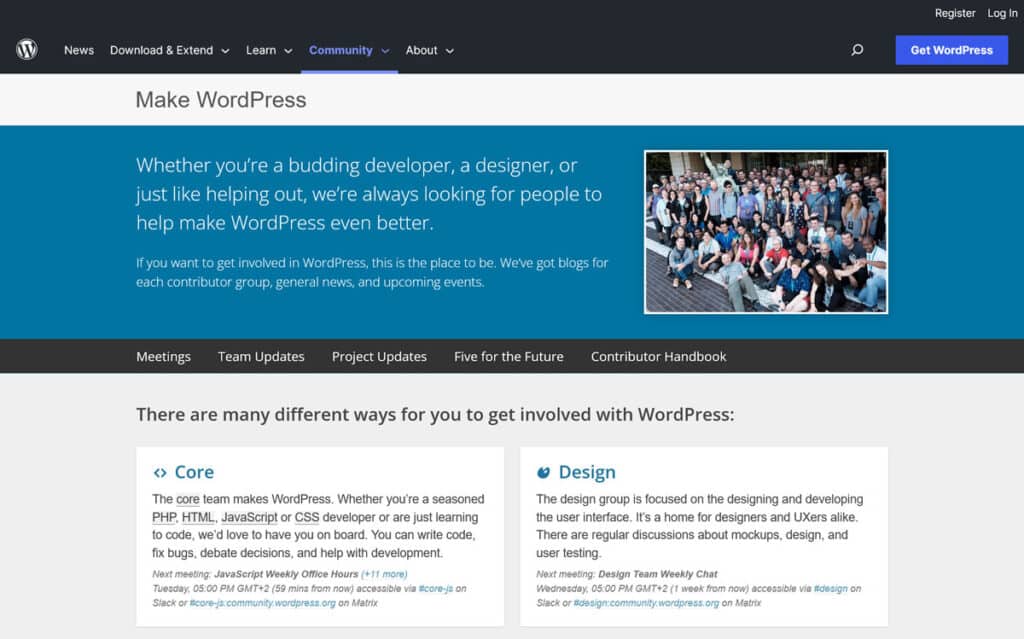Open the Meetings tab
The height and width of the screenshot is (639, 1024).
[163, 356]
